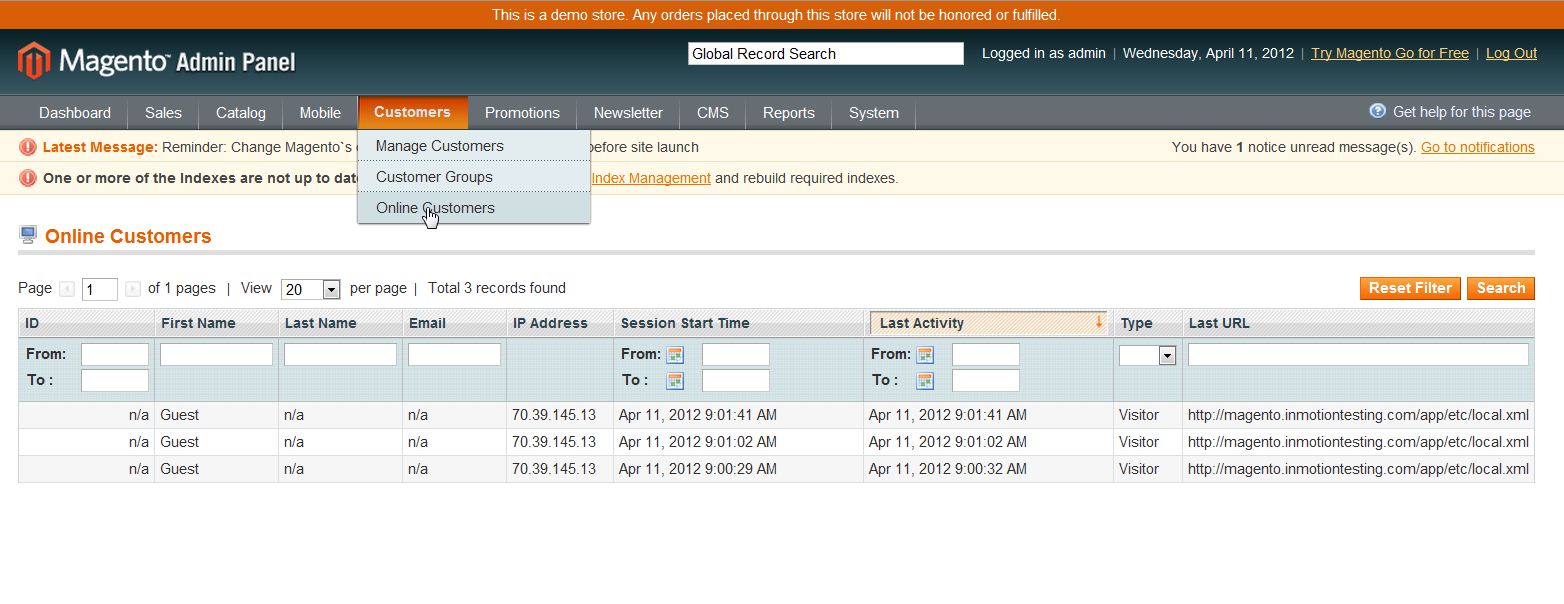Open the Reports menu
This screenshot has width=1564, height=604.
[x=789, y=113]
